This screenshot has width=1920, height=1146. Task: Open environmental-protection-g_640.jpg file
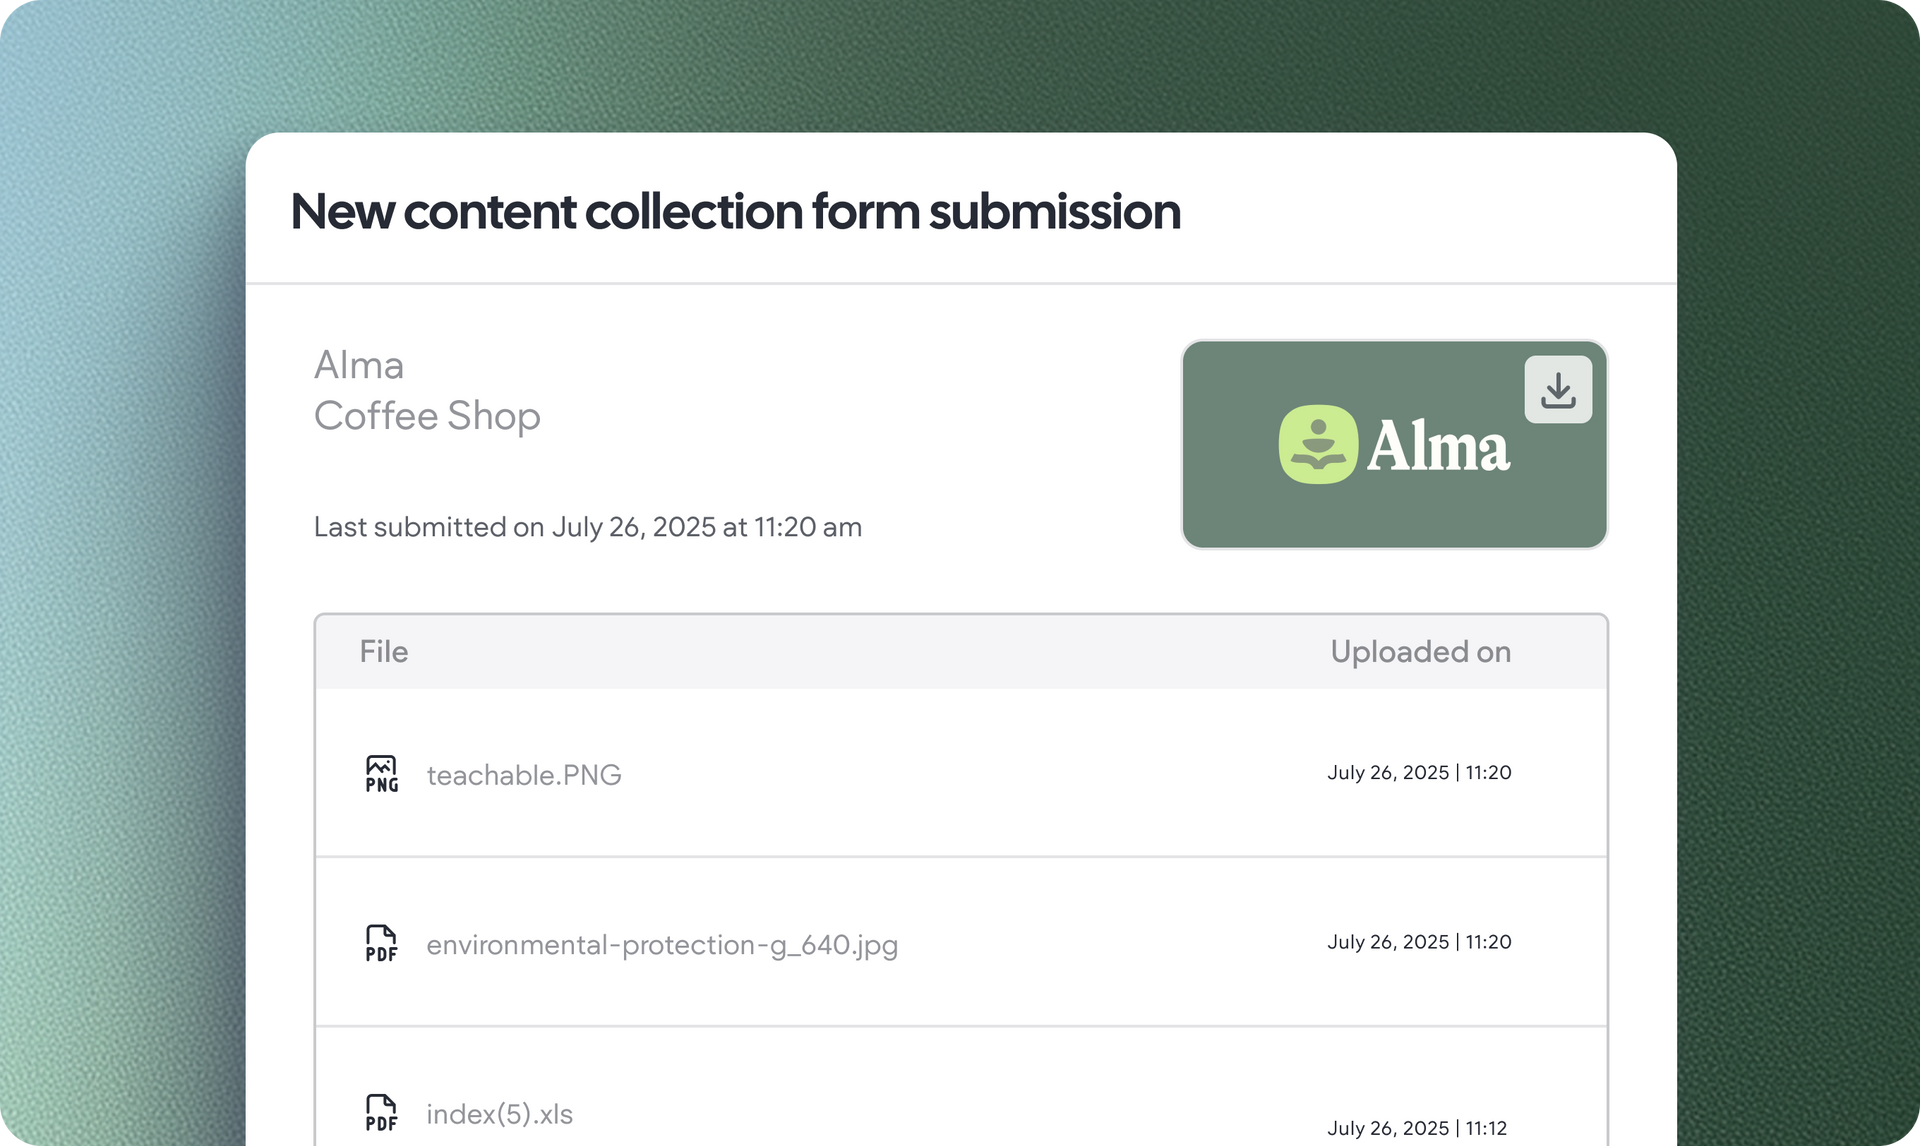[x=662, y=945]
